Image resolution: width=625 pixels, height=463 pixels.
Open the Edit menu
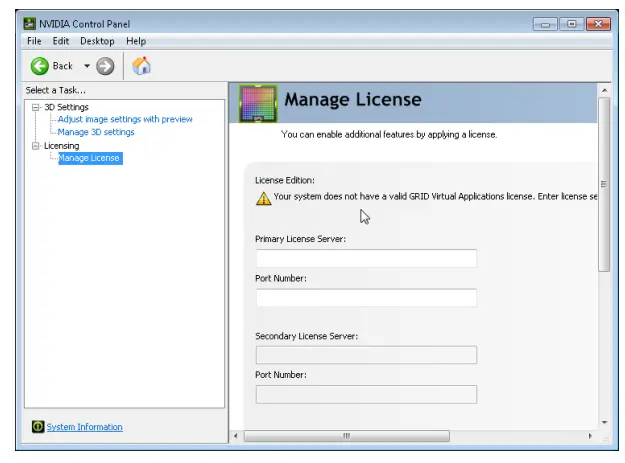pyautogui.click(x=61, y=41)
